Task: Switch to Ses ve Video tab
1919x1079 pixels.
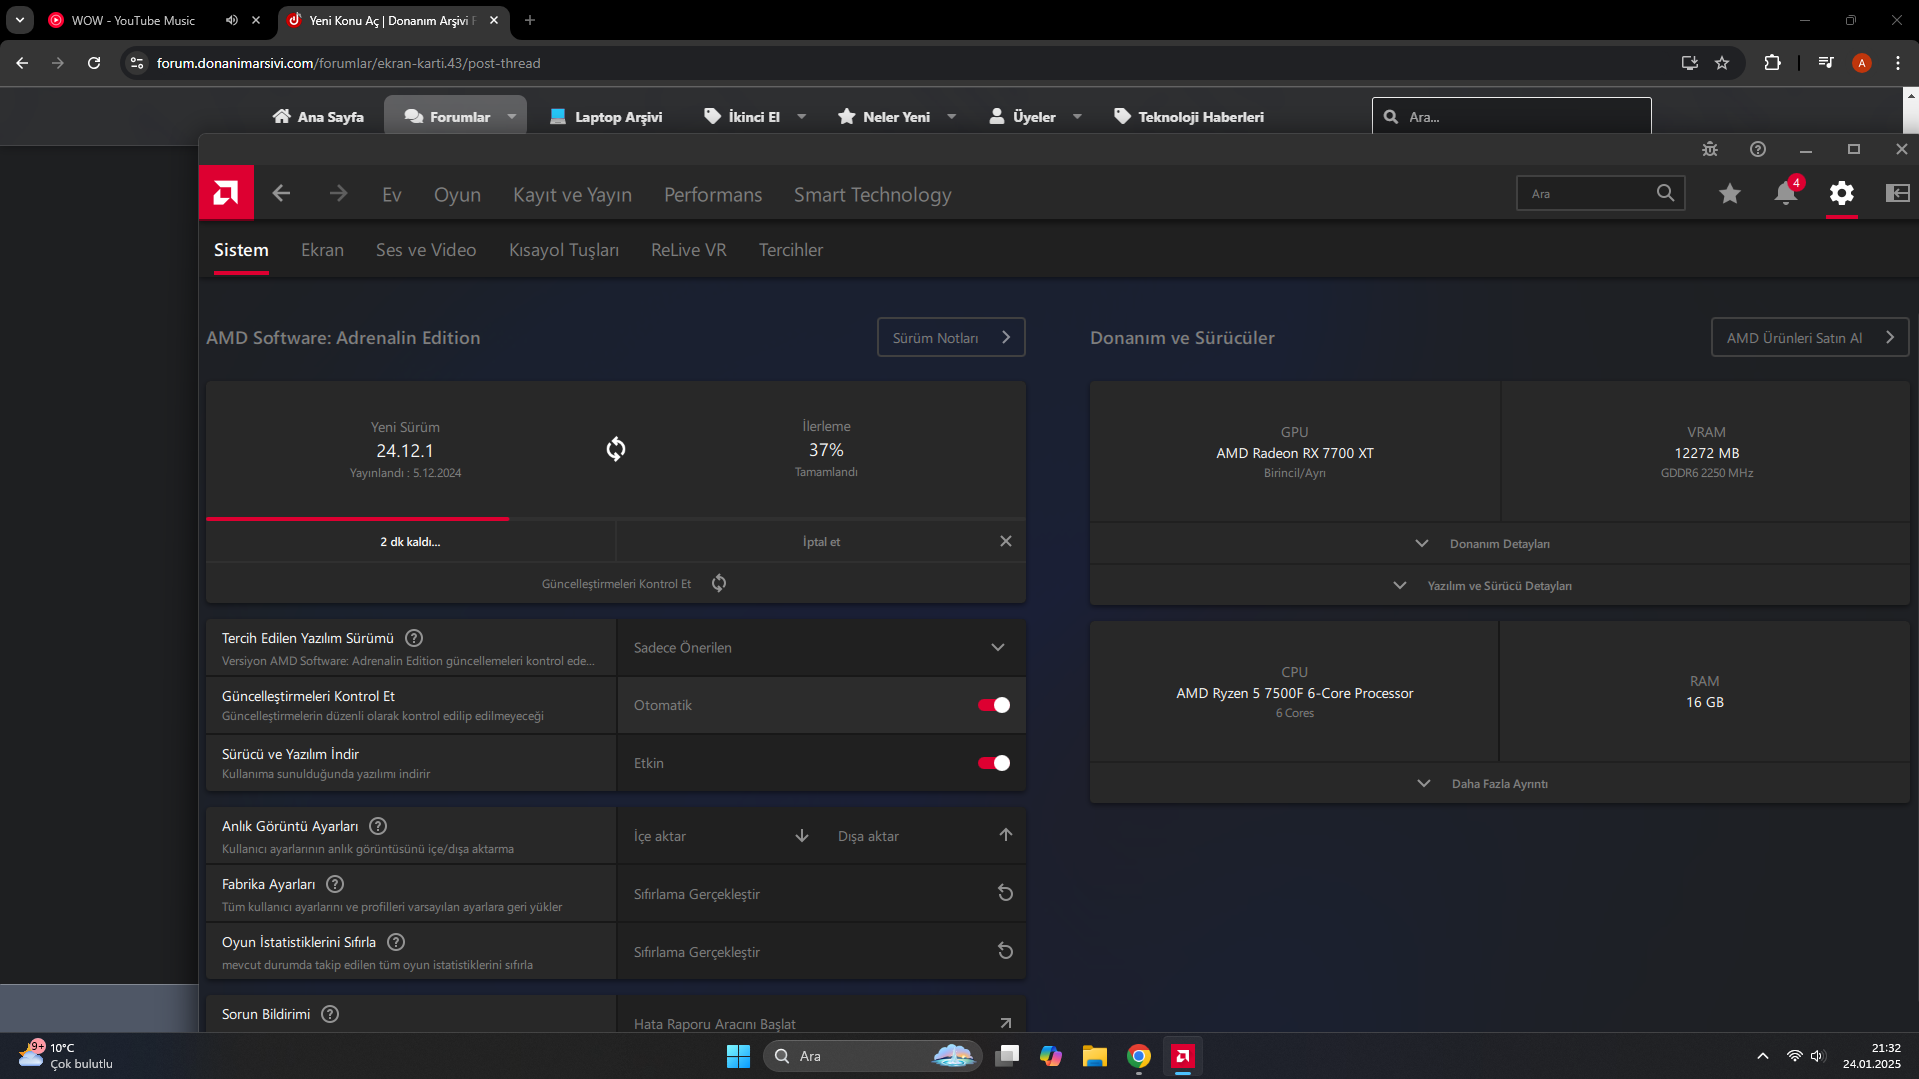Action: [426, 250]
